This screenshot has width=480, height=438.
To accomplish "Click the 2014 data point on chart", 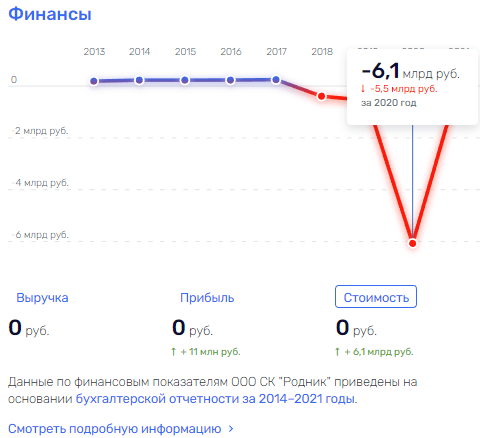I will [140, 80].
